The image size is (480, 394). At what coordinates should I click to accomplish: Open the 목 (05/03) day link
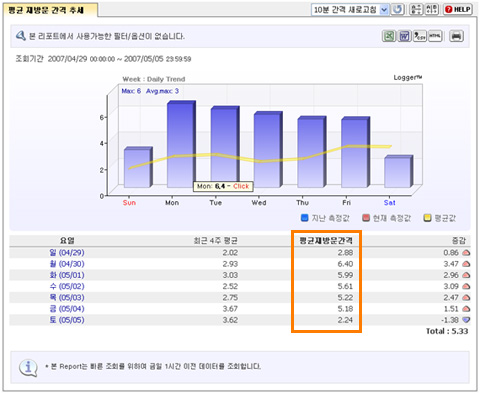click(x=67, y=298)
